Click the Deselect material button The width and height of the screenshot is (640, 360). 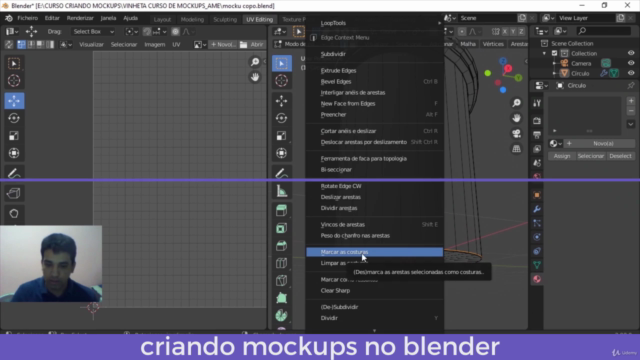(x=620, y=156)
